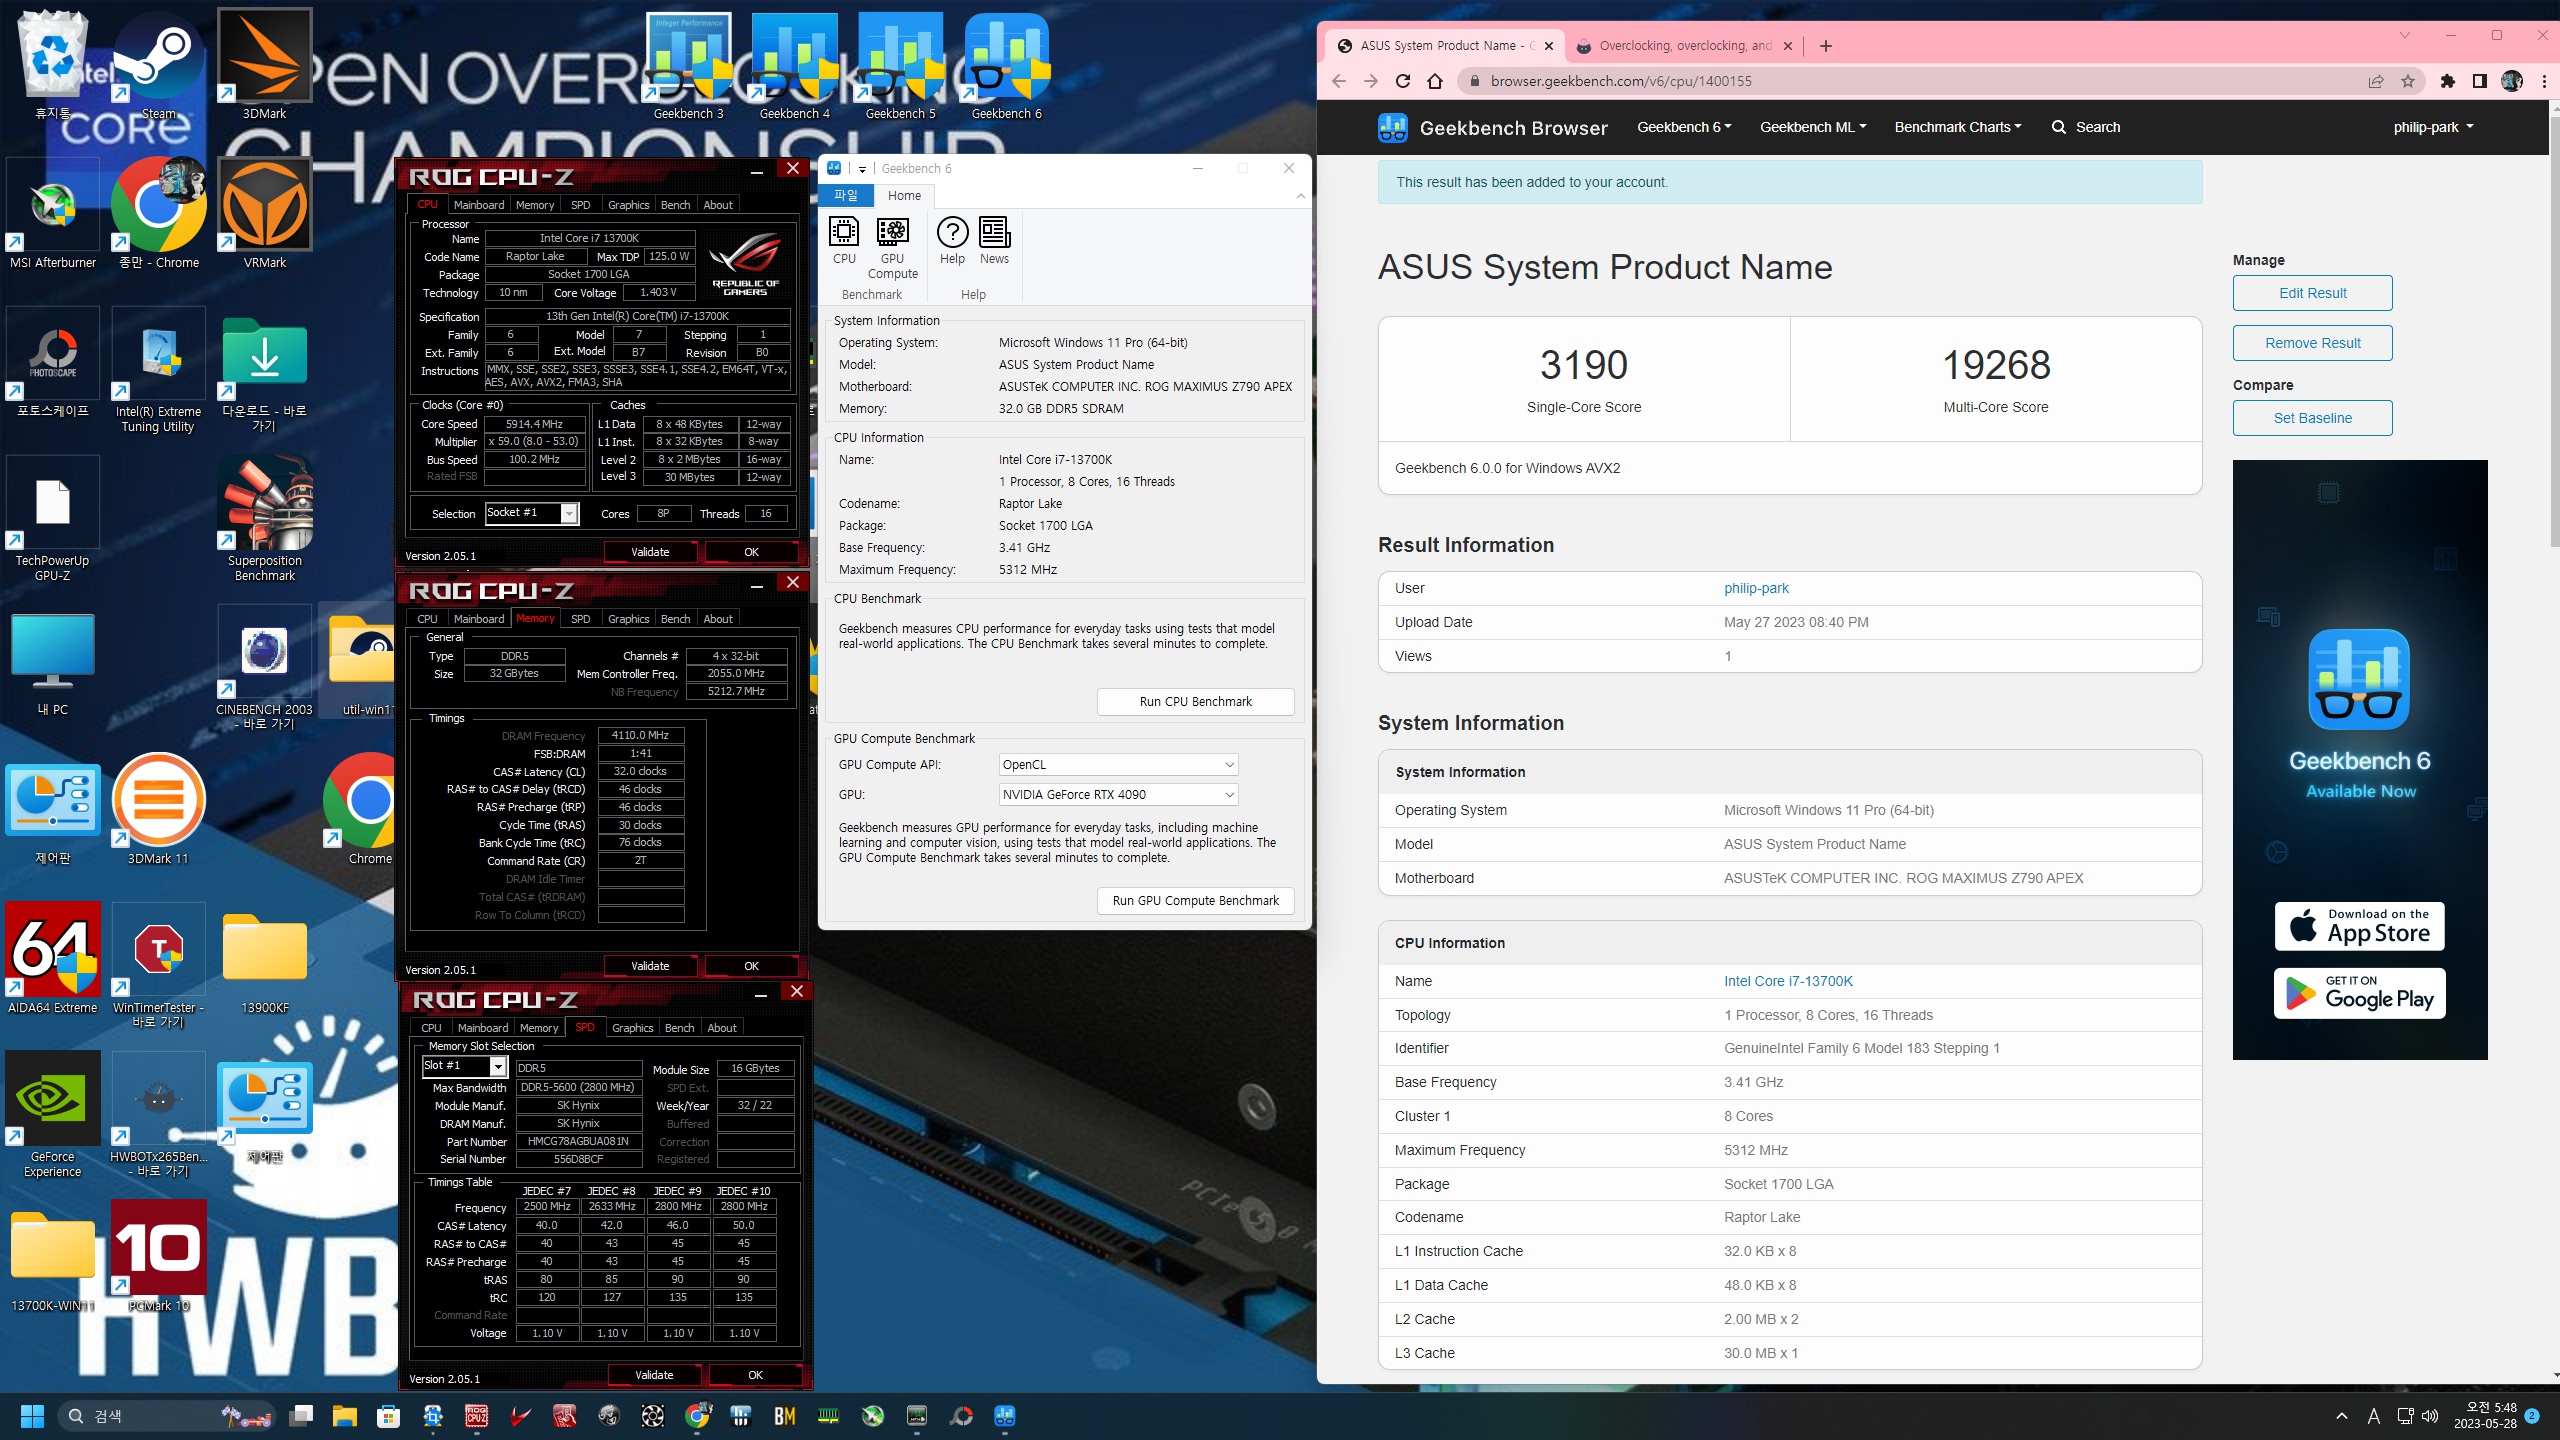Show hidden system tray icons chevron
Screen dimensions: 2560x1440
tap(2341, 1416)
